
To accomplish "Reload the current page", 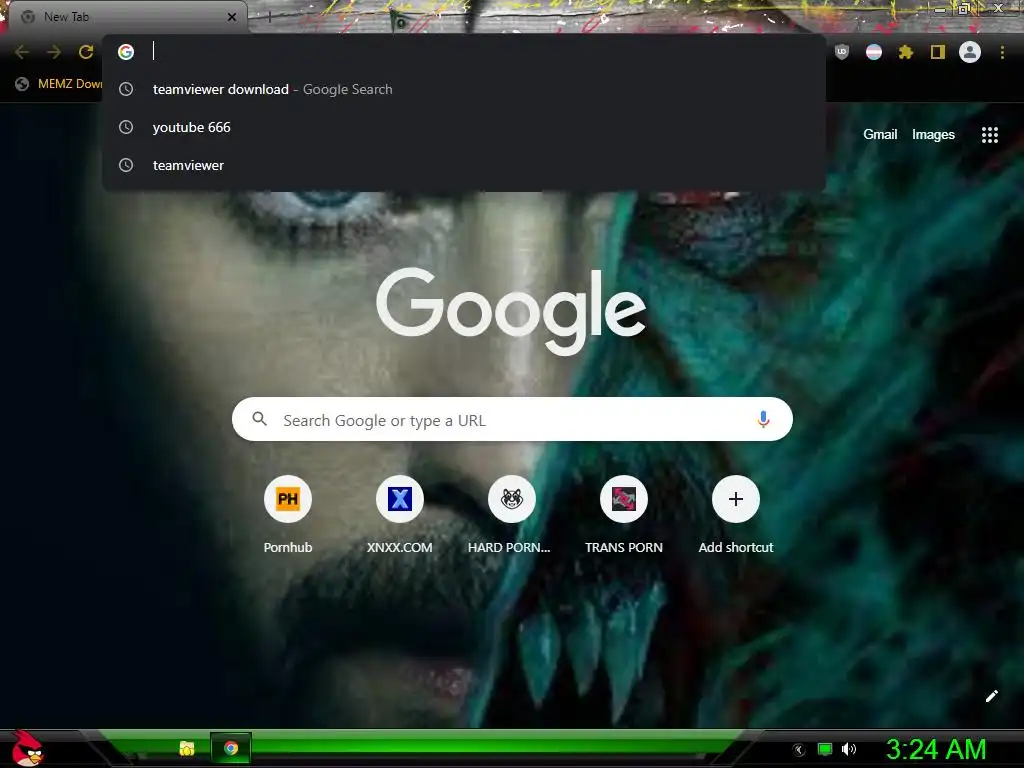I will 86,52.
